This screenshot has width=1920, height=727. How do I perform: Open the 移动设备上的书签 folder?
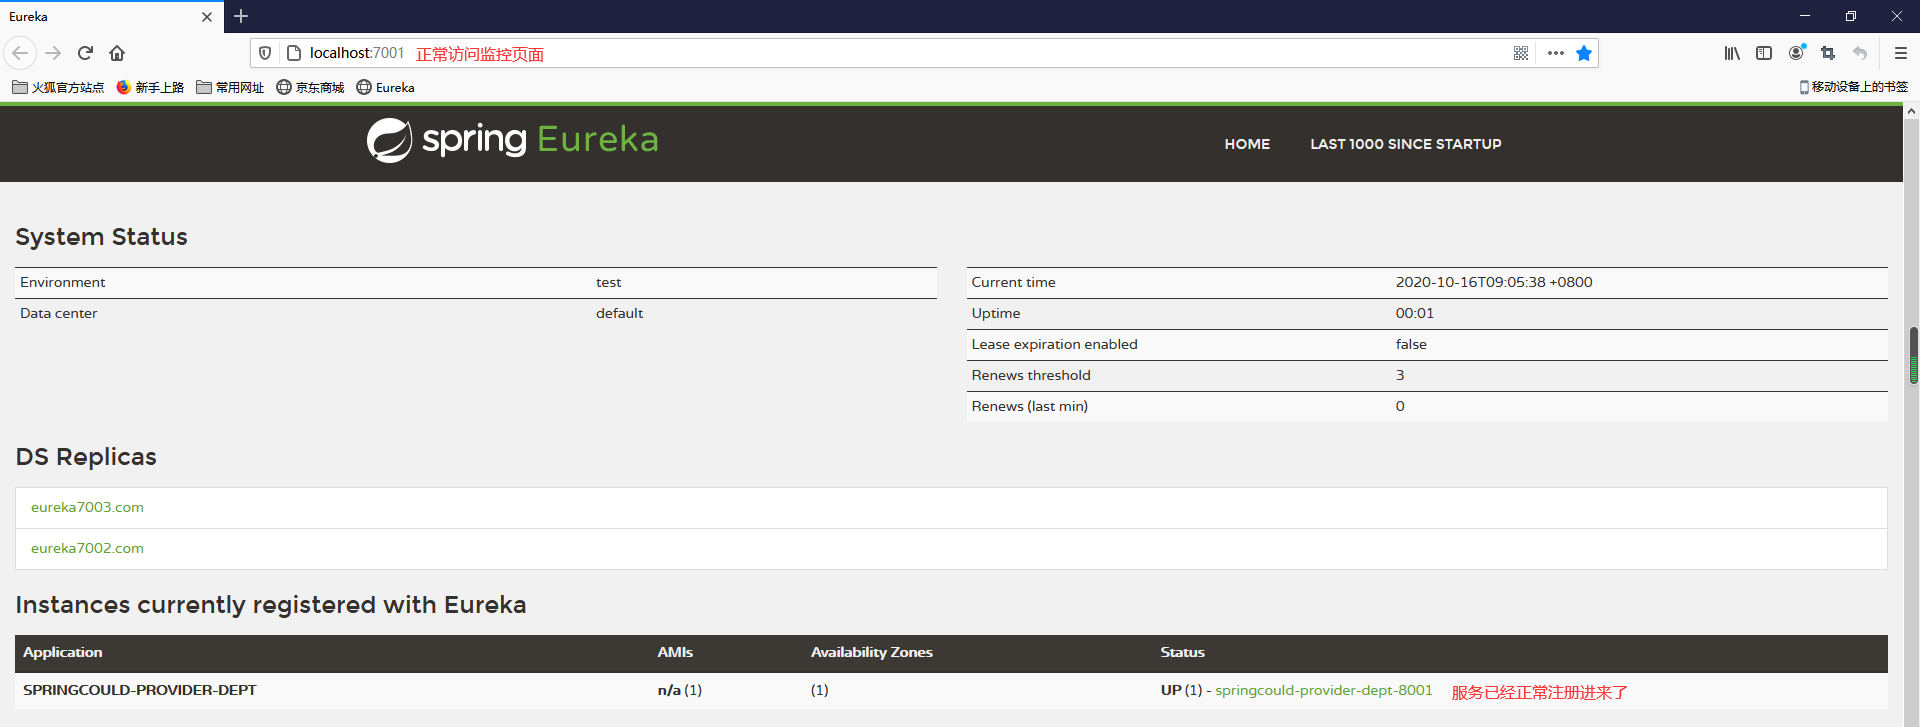point(1853,87)
